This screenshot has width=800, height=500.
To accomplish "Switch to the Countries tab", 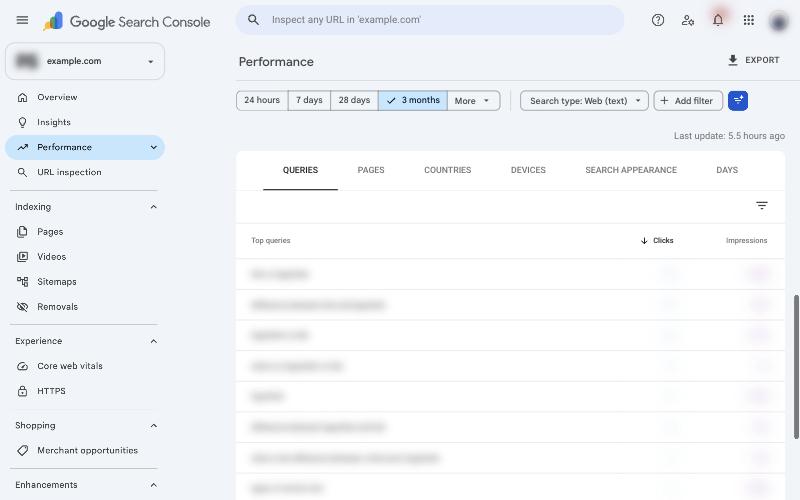I will pos(447,170).
